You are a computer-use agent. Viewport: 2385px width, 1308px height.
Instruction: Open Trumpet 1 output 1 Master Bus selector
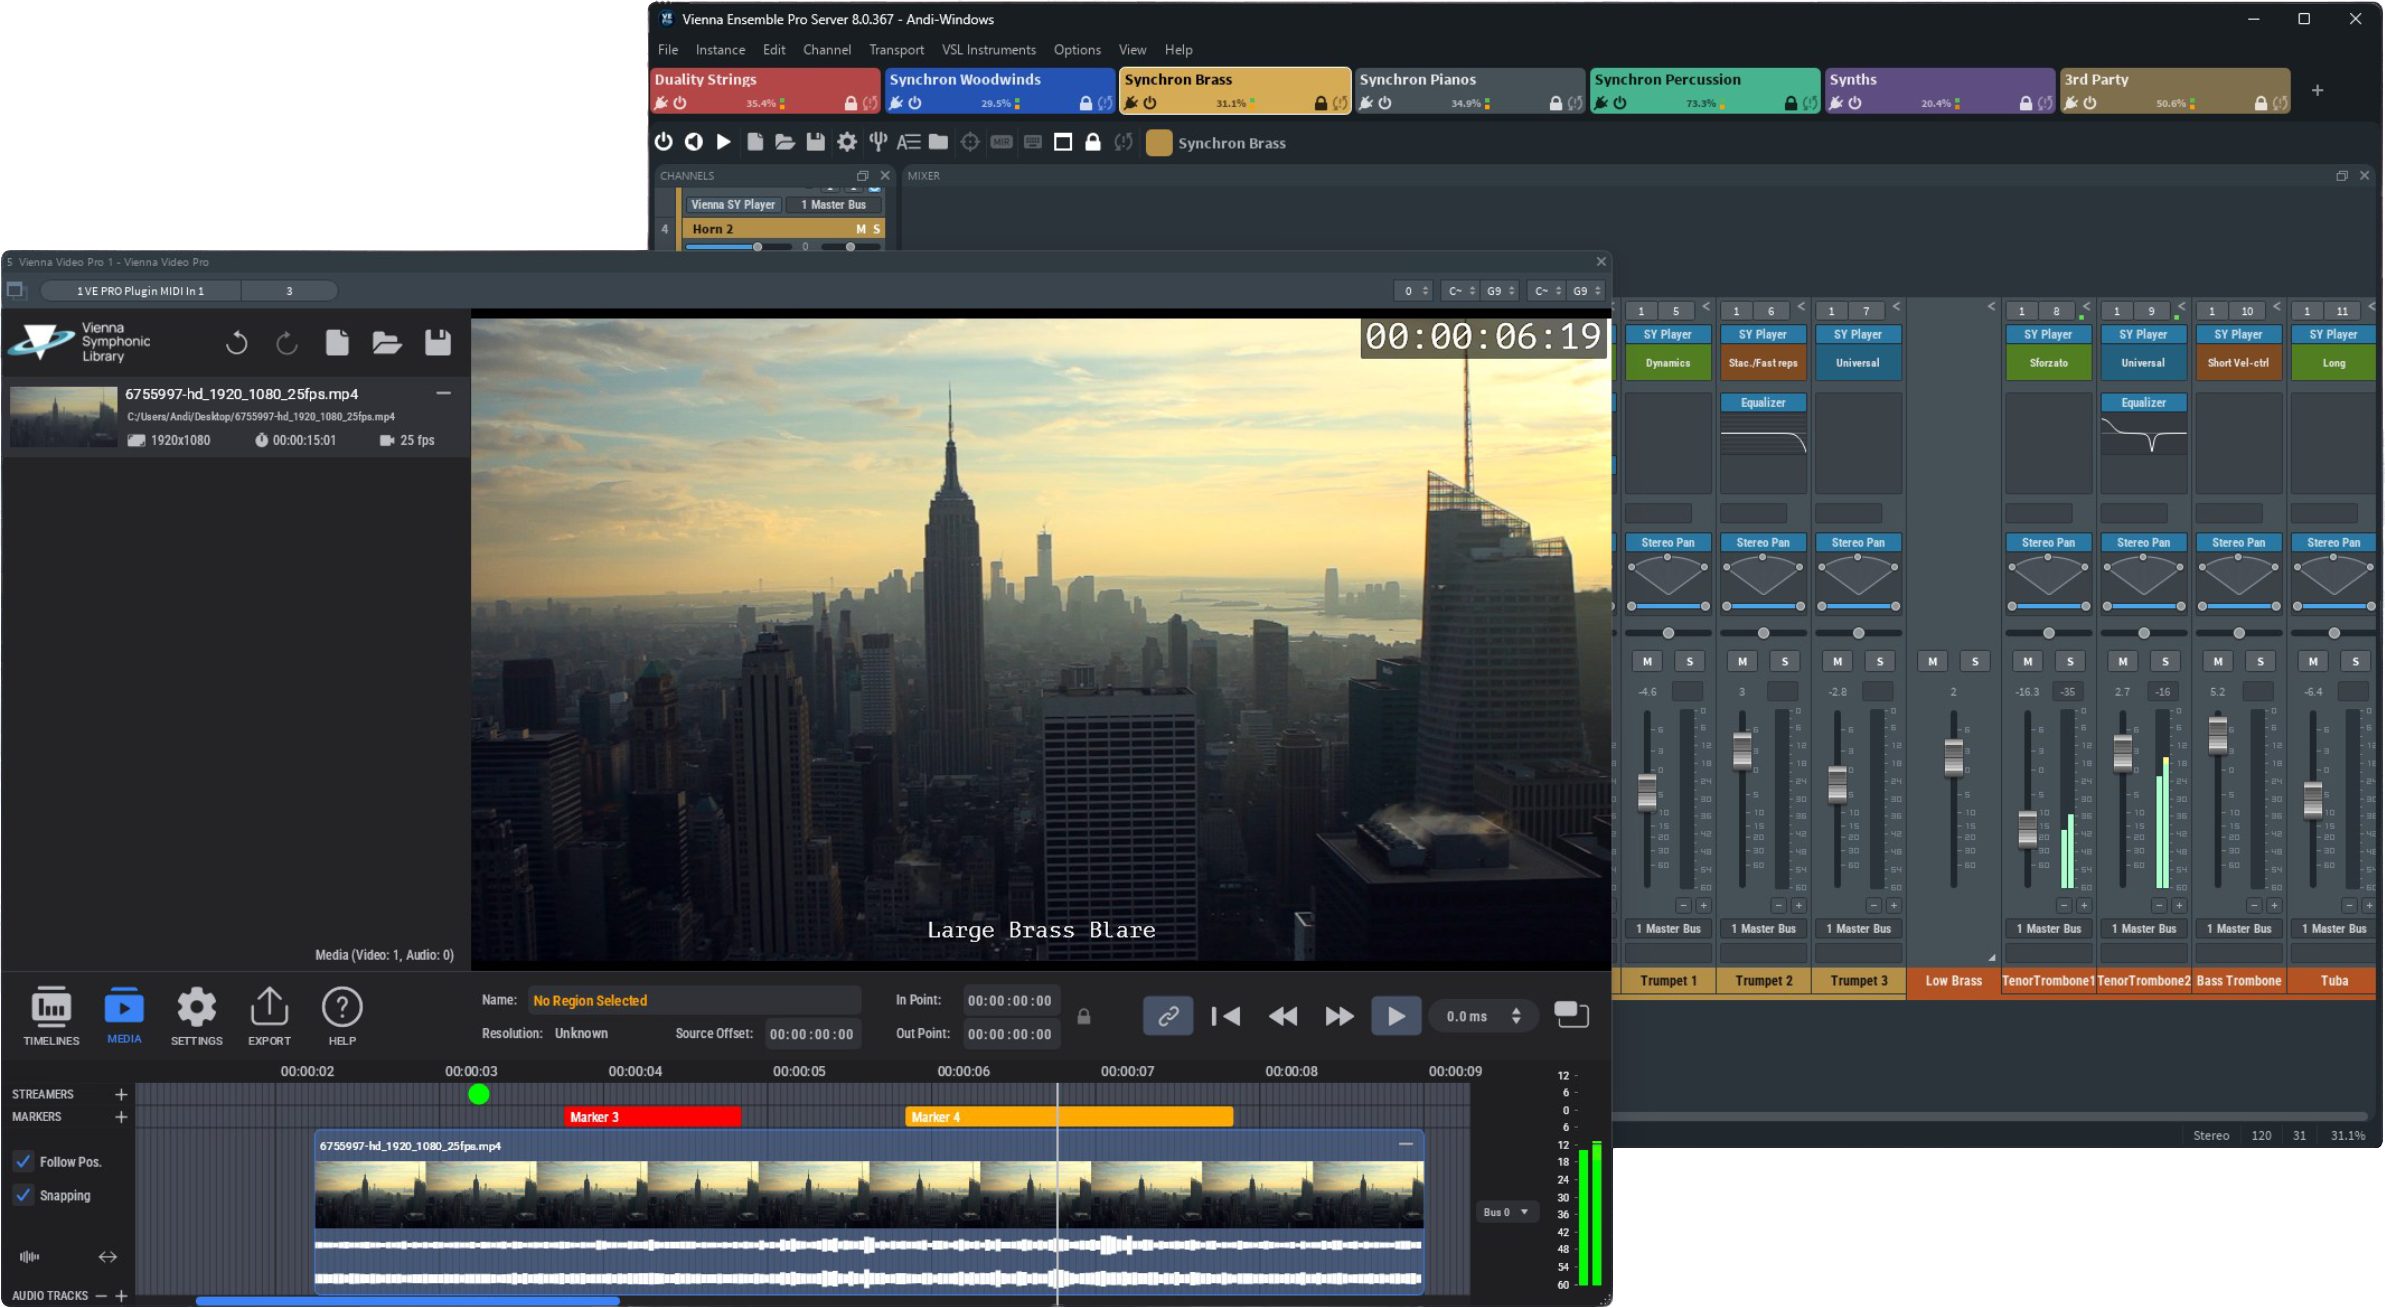pyautogui.click(x=1668, y=929)
